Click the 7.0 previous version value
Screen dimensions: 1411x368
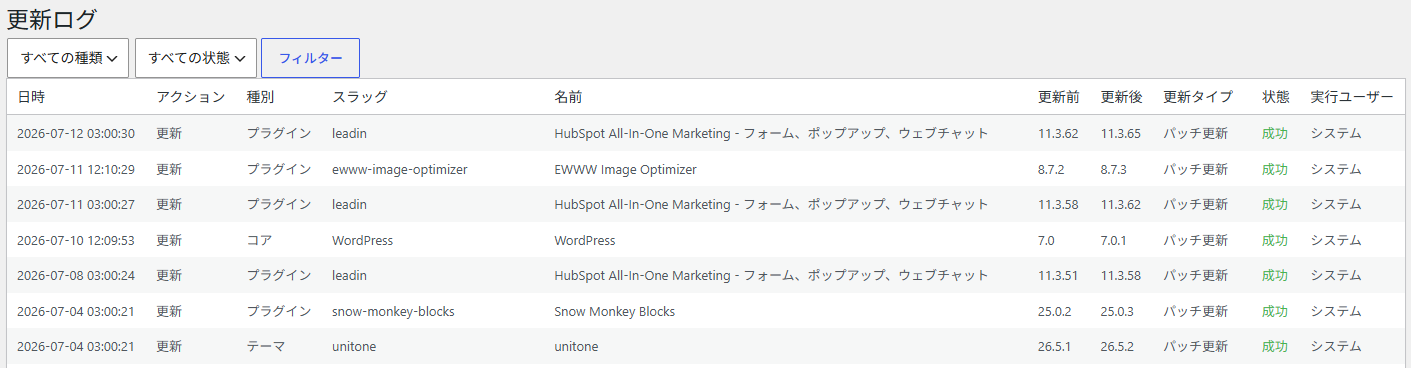pos(1045,240)
